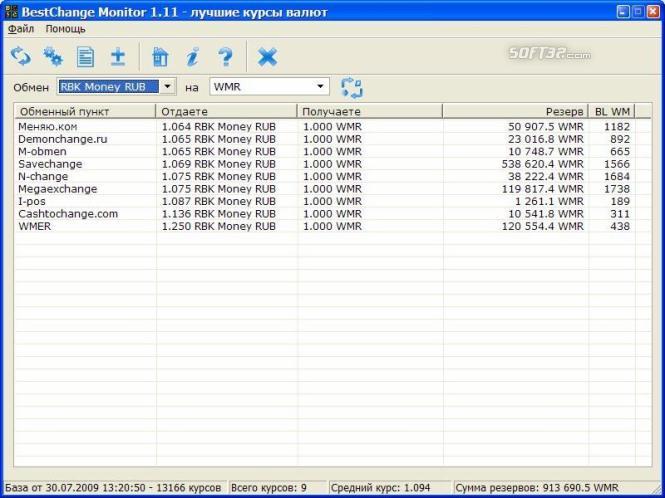Expand the RBK Money RUB dropdown arrow
Image resolution: width=665 pixels, height=498 pixels.
168,87
